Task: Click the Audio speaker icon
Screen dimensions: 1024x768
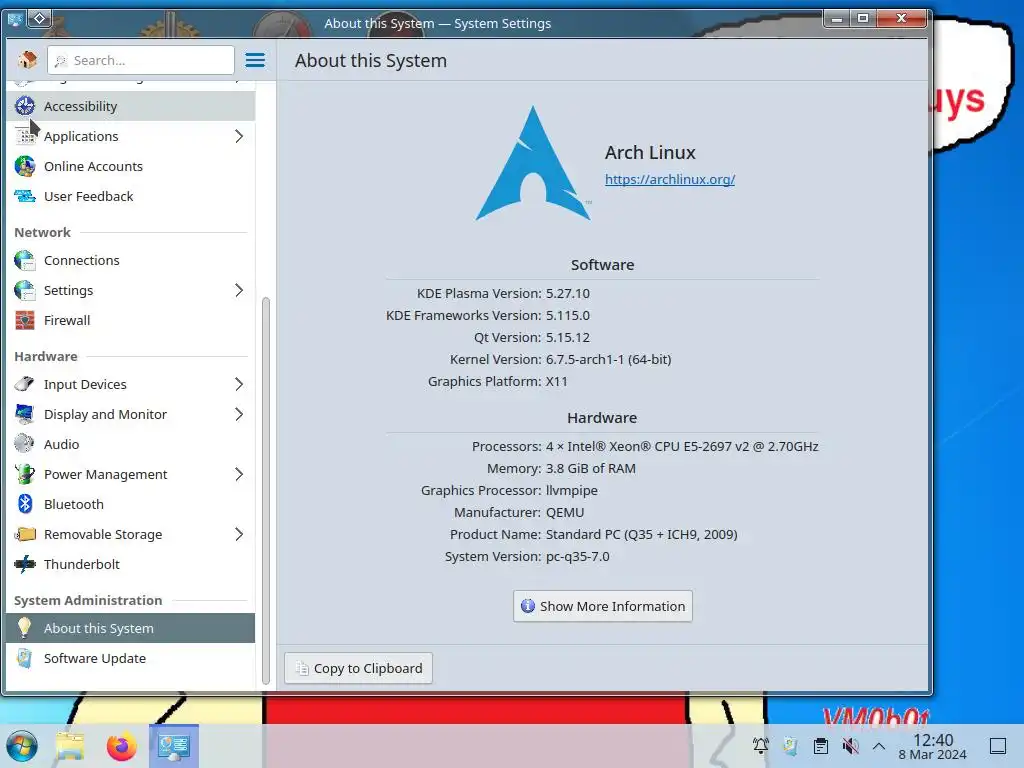Action: [x=25, y=444]
